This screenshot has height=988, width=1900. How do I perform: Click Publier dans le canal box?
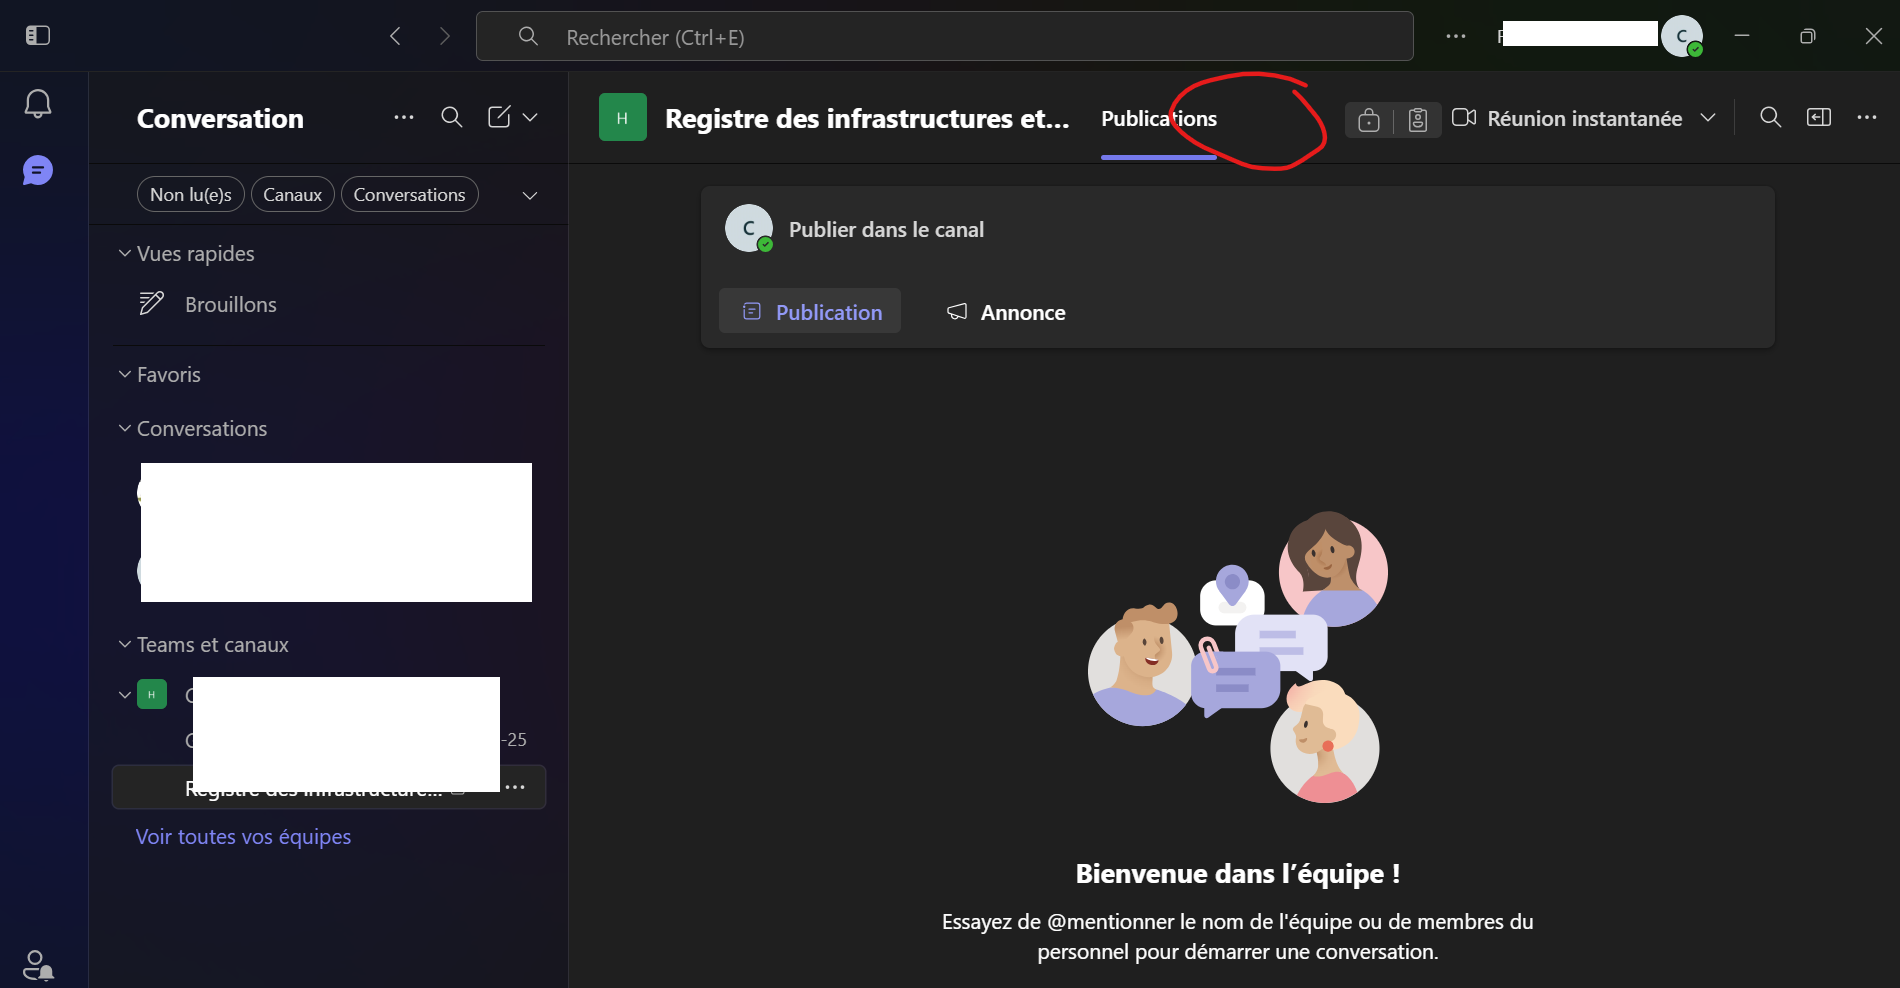[1237, 230]
